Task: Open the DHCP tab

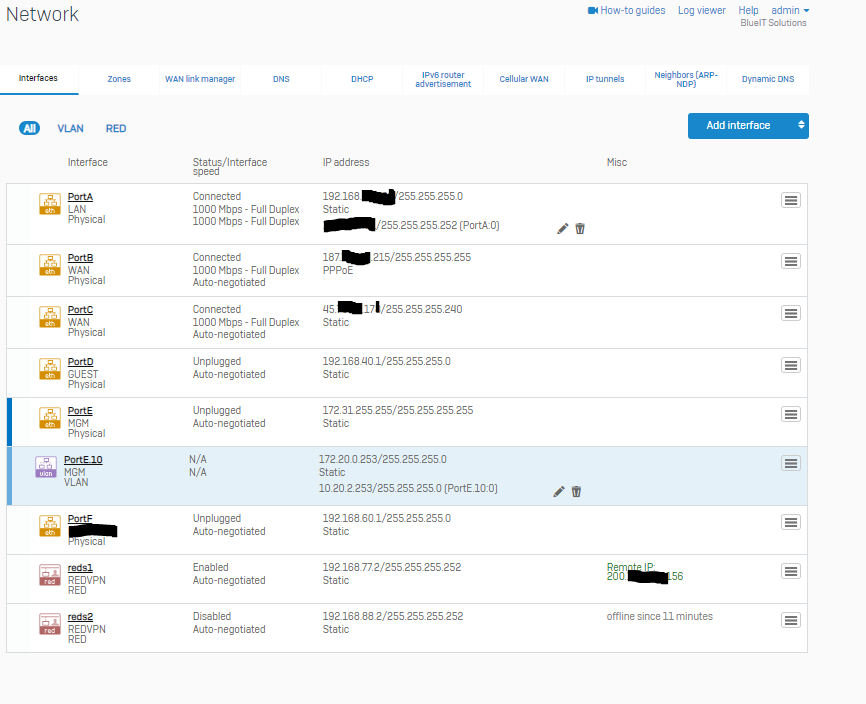Action: pyautogui.click(x=362, y=79)
